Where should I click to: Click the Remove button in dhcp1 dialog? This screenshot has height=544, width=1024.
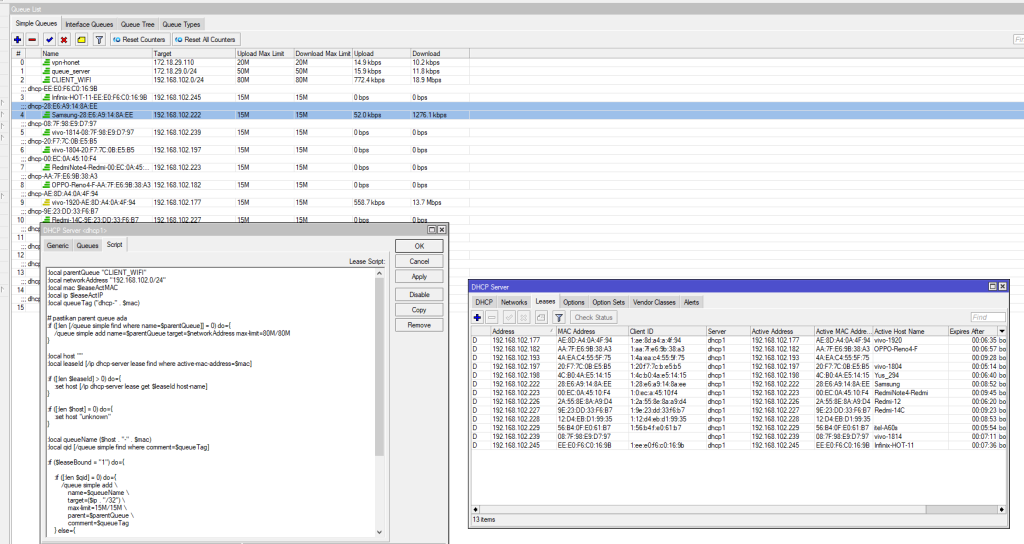coord(419,325)
